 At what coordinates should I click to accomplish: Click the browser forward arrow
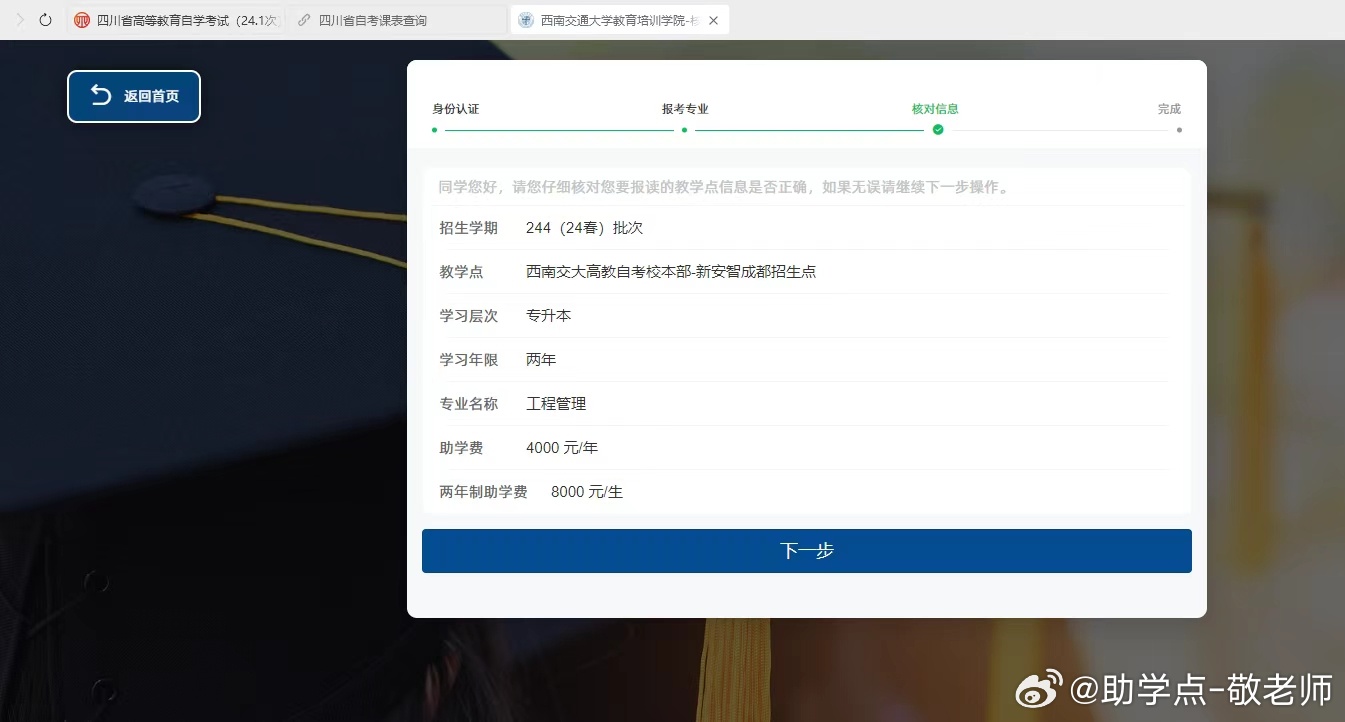click(x=20, y=20)
